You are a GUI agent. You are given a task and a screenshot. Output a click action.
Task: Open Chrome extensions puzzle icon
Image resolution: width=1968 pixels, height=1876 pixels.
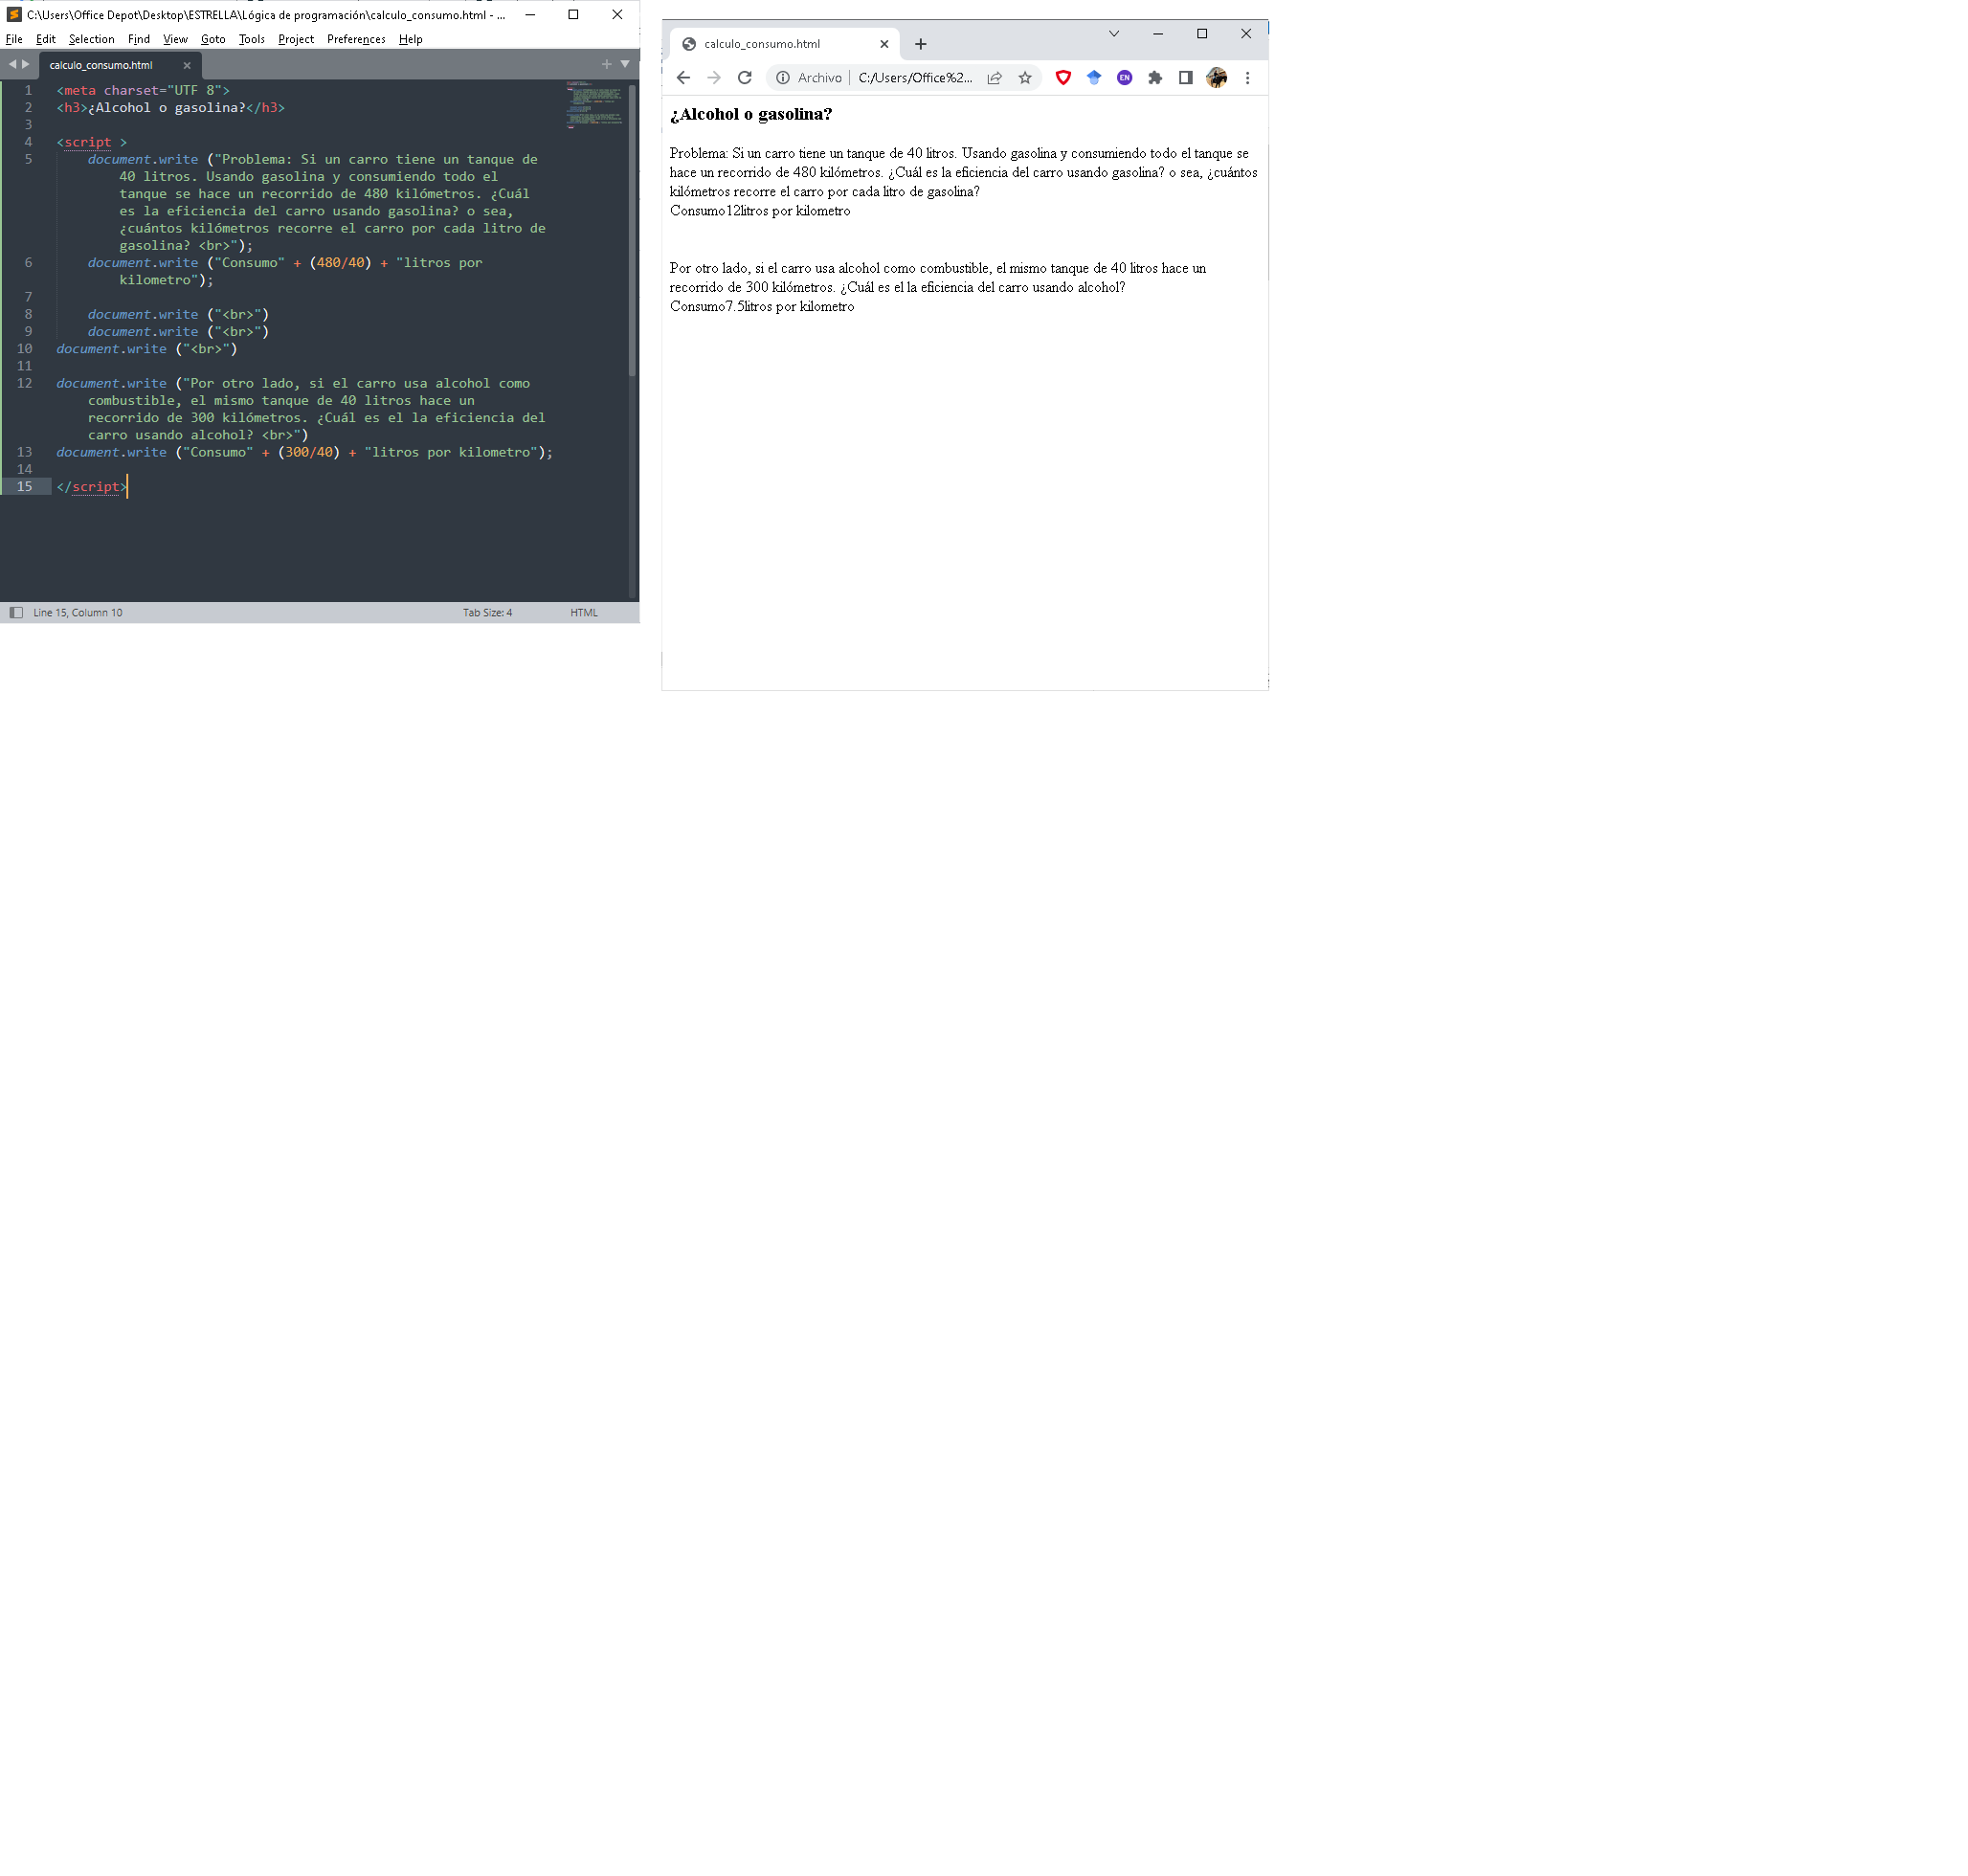[x=1155, y=78]
